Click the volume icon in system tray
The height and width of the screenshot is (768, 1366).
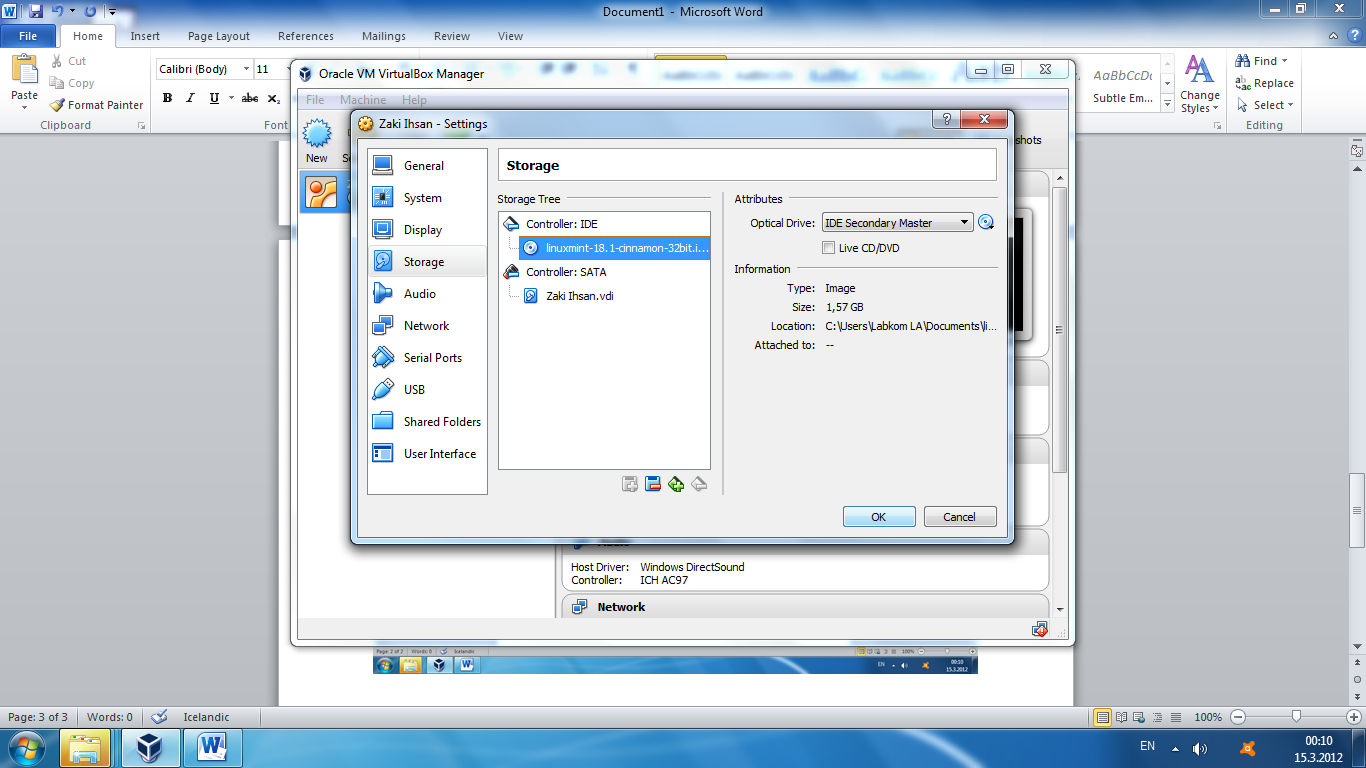click(x=1200, y=748)
